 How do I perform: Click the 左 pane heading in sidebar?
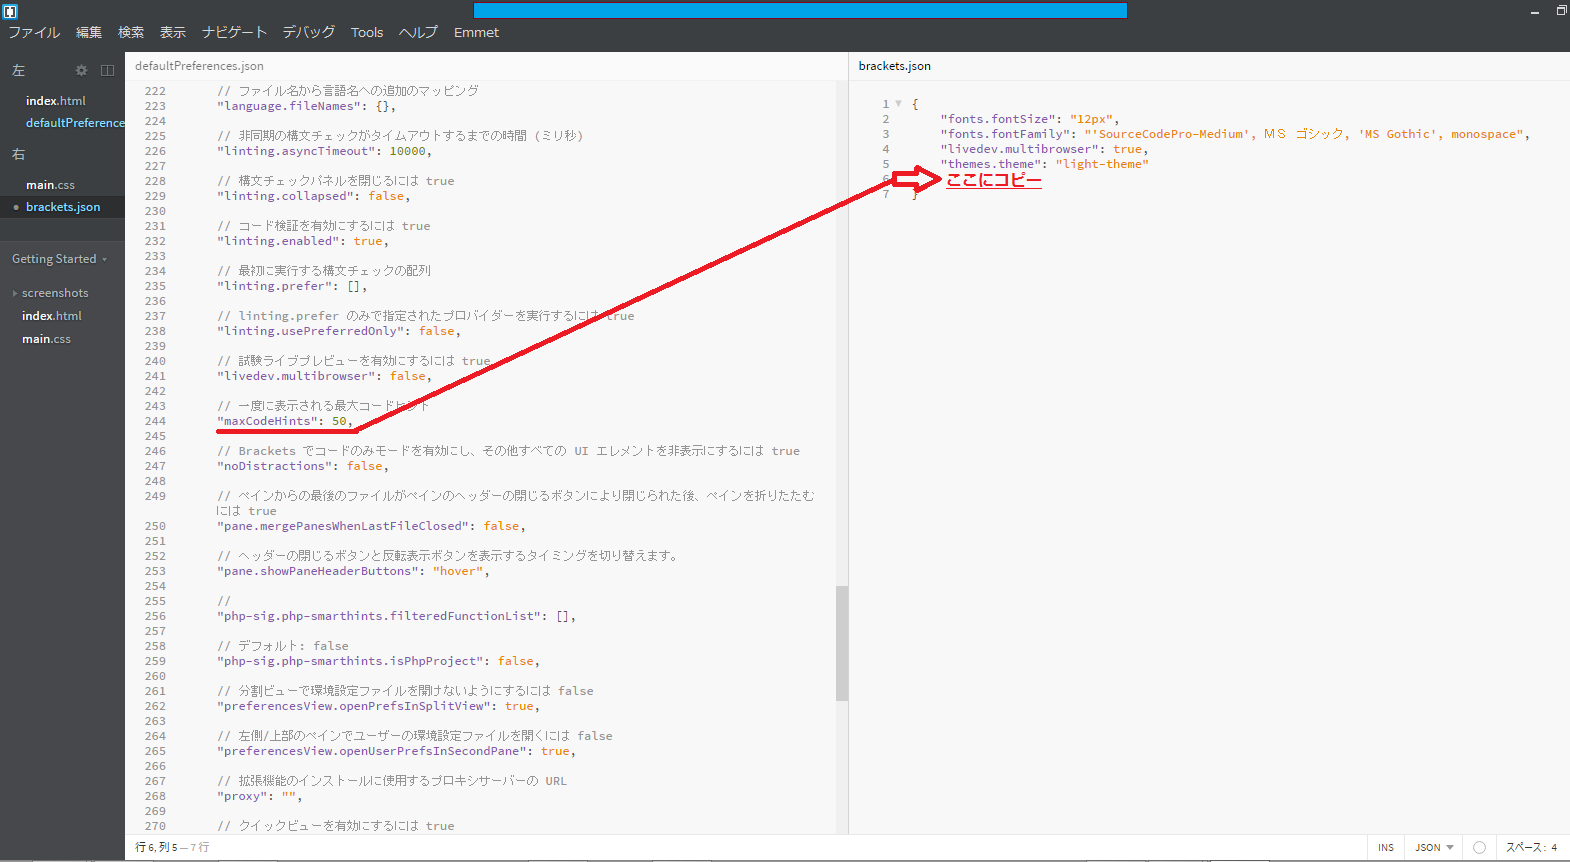19,71
